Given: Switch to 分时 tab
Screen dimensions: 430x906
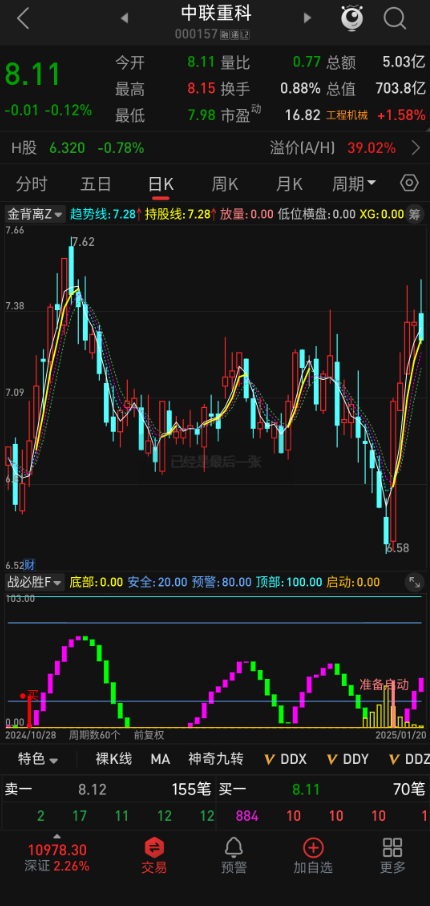Looking at the screenshot, I should pyautogui.click(x=31, y=184).
